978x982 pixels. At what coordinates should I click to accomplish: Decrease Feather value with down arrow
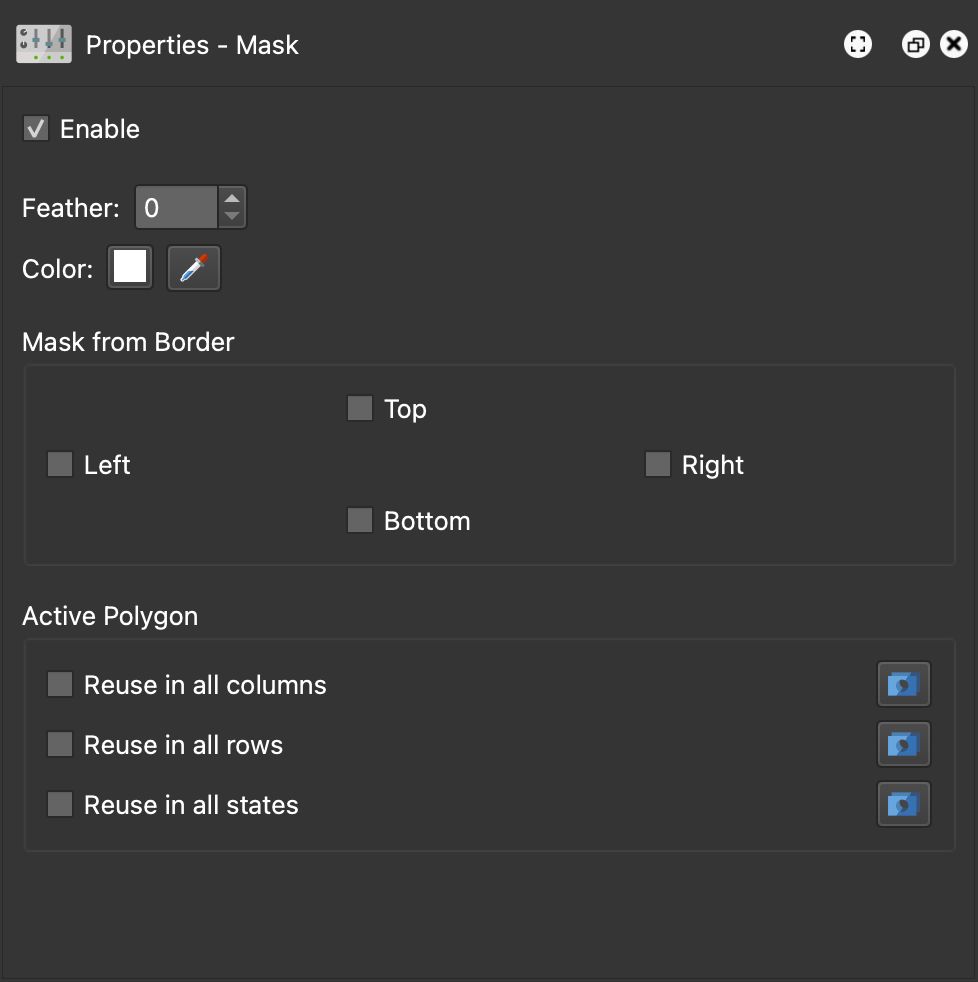pos(232,216)
